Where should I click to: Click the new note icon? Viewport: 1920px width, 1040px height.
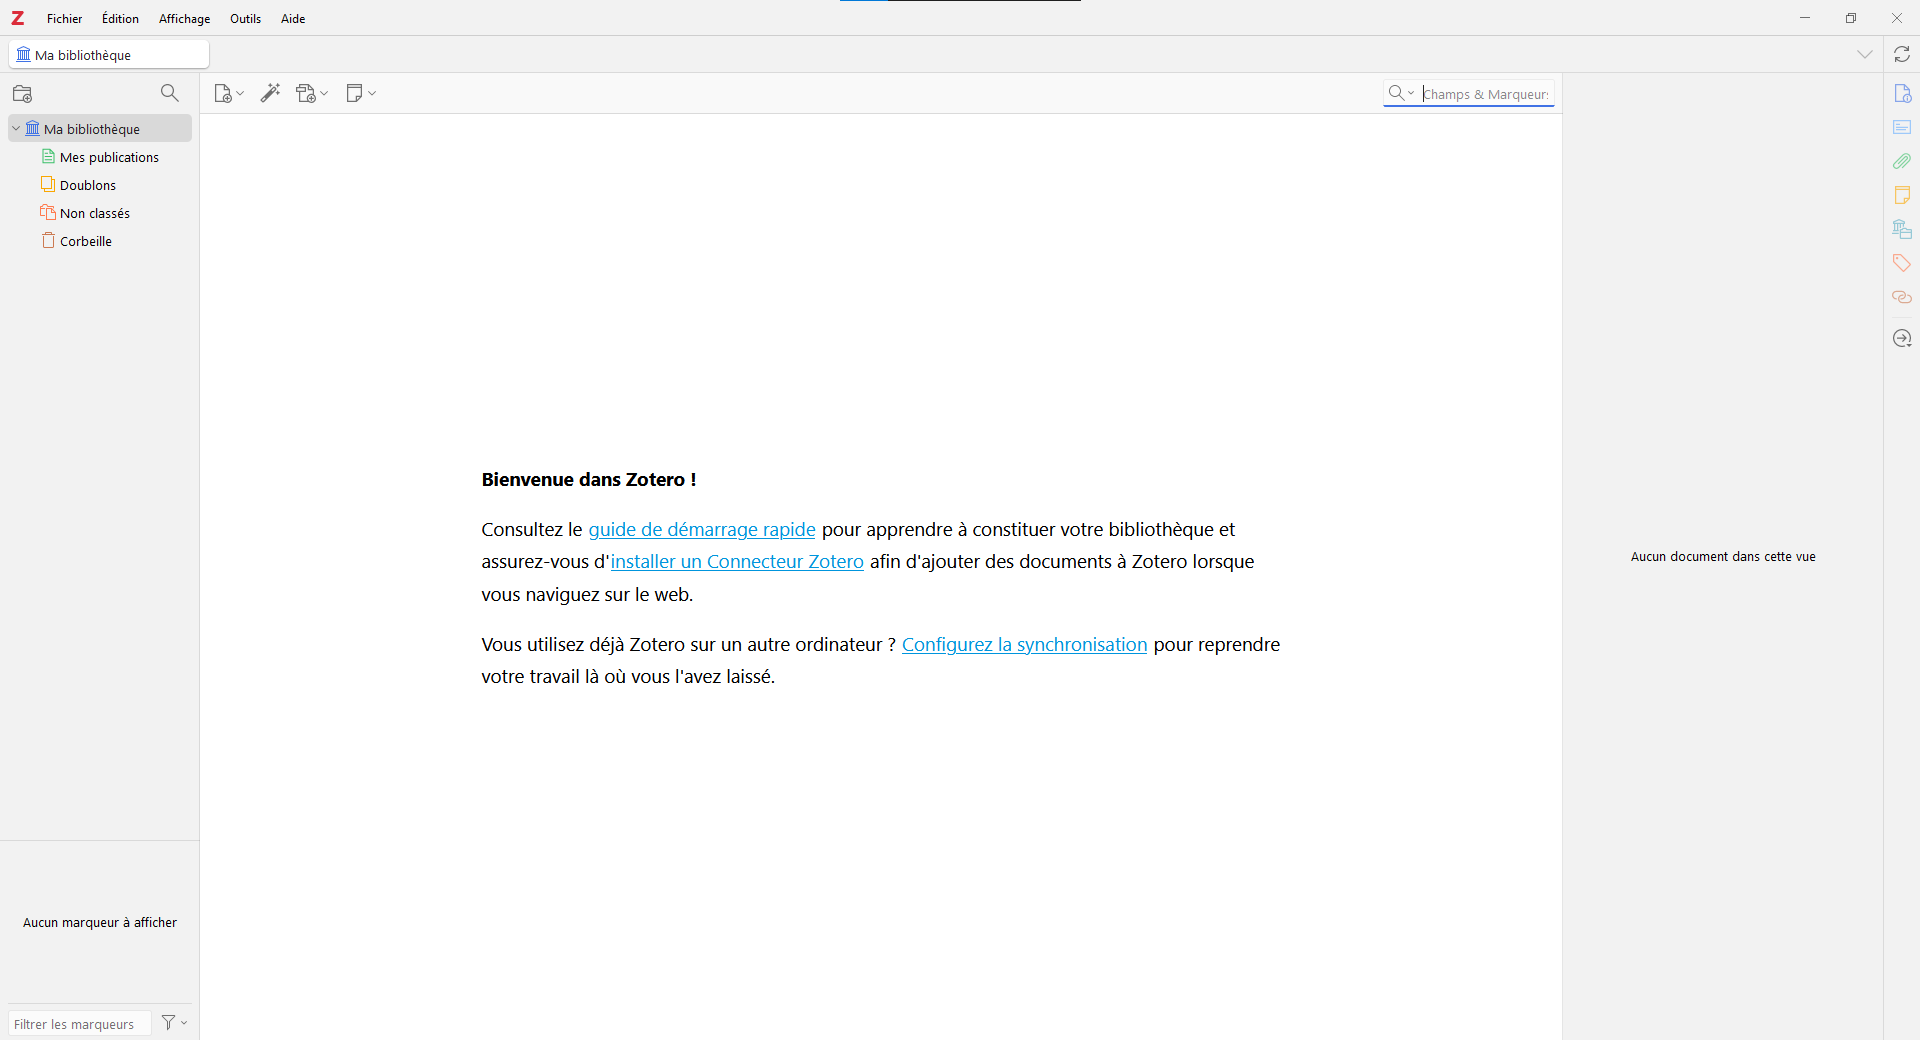354,93
